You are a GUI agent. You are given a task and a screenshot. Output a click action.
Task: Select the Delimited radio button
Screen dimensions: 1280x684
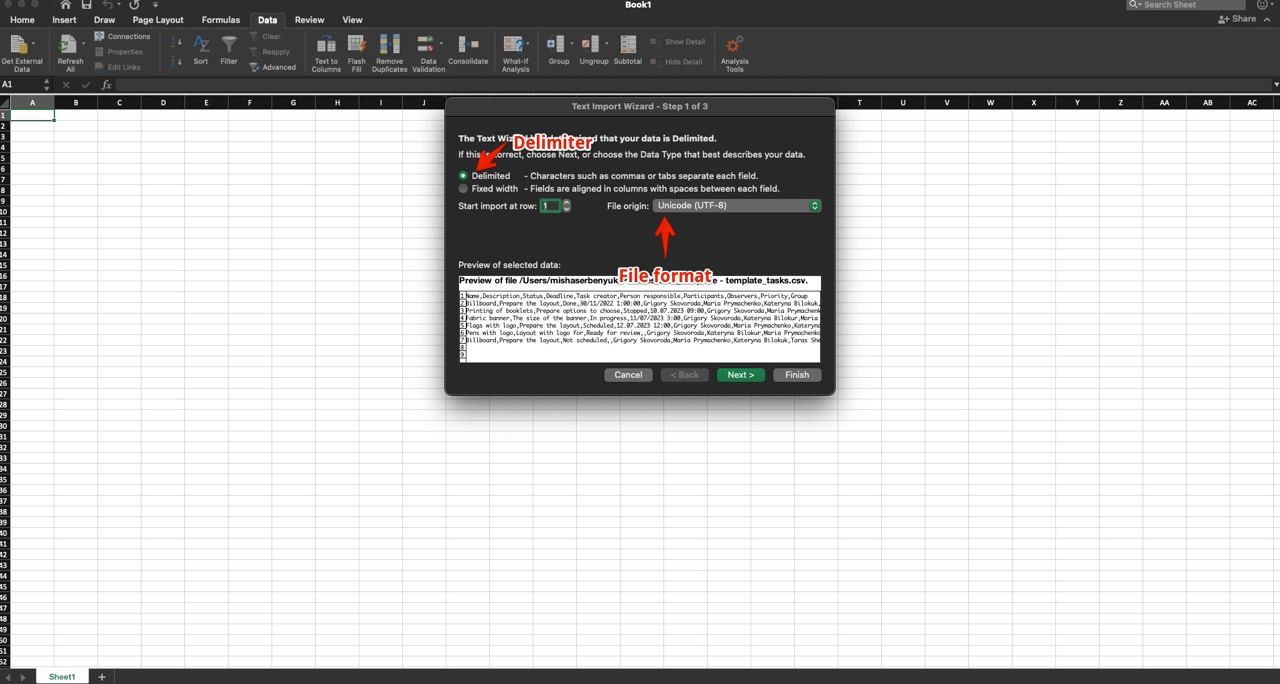[463, 176]
